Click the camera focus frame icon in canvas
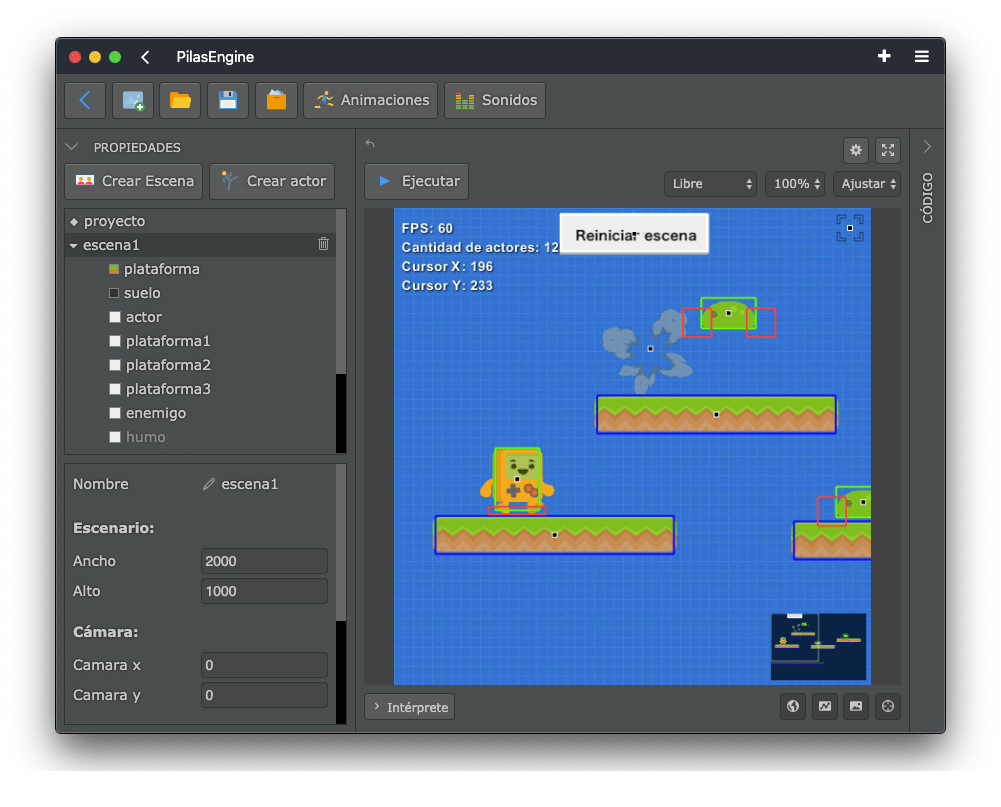1001x807 pixels. [850, 228]
